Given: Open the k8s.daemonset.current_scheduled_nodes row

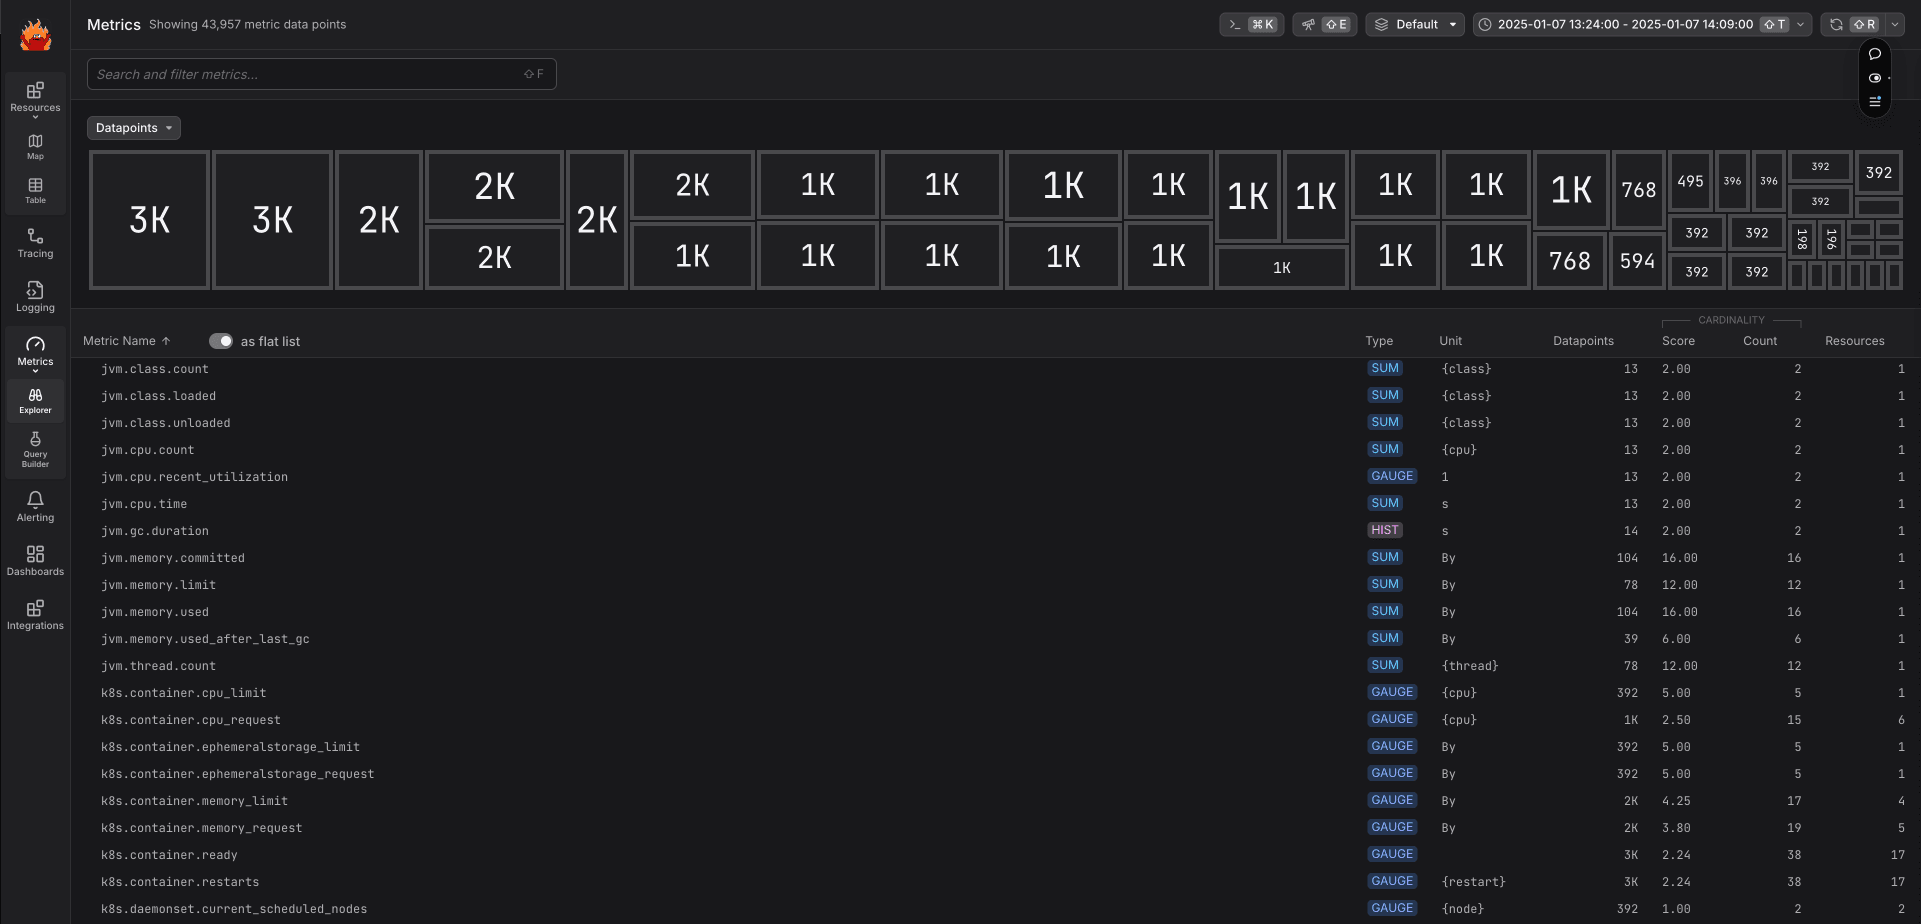Looking at the screenshot, I should coord(995,909).
